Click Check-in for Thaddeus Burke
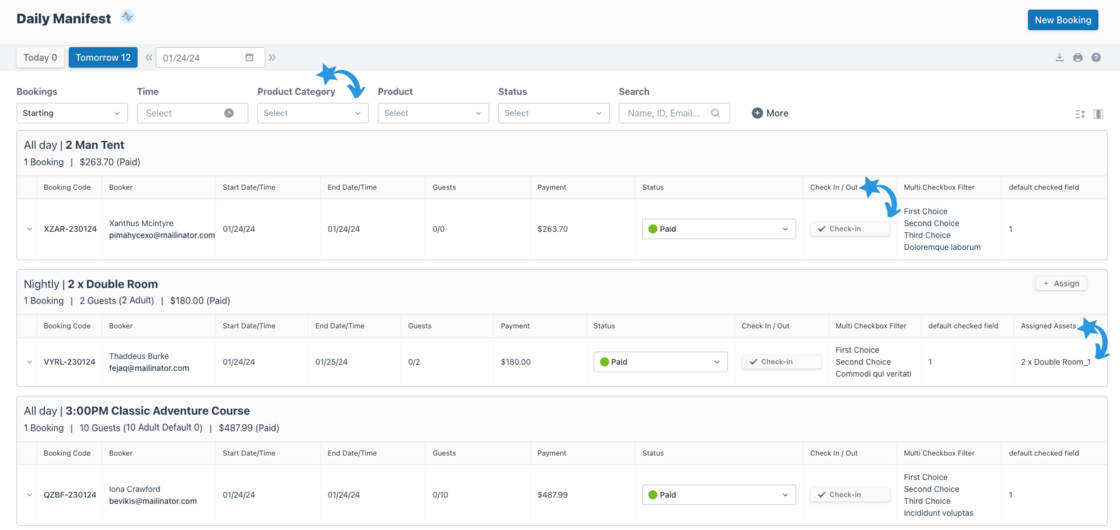 click(781, 362)
